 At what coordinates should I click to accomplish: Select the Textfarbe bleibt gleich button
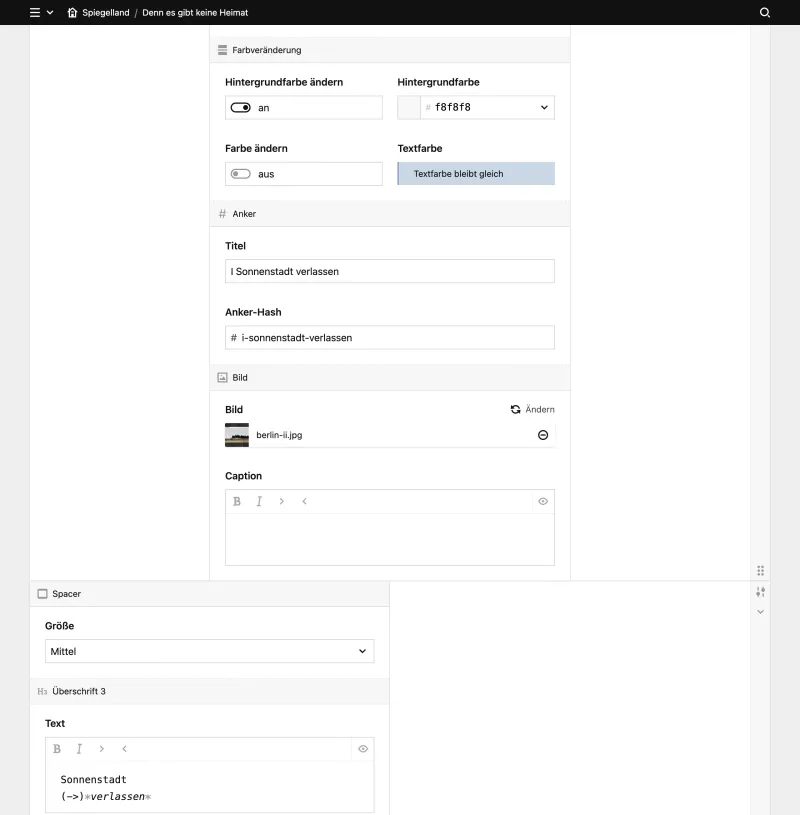pos(476,173)
